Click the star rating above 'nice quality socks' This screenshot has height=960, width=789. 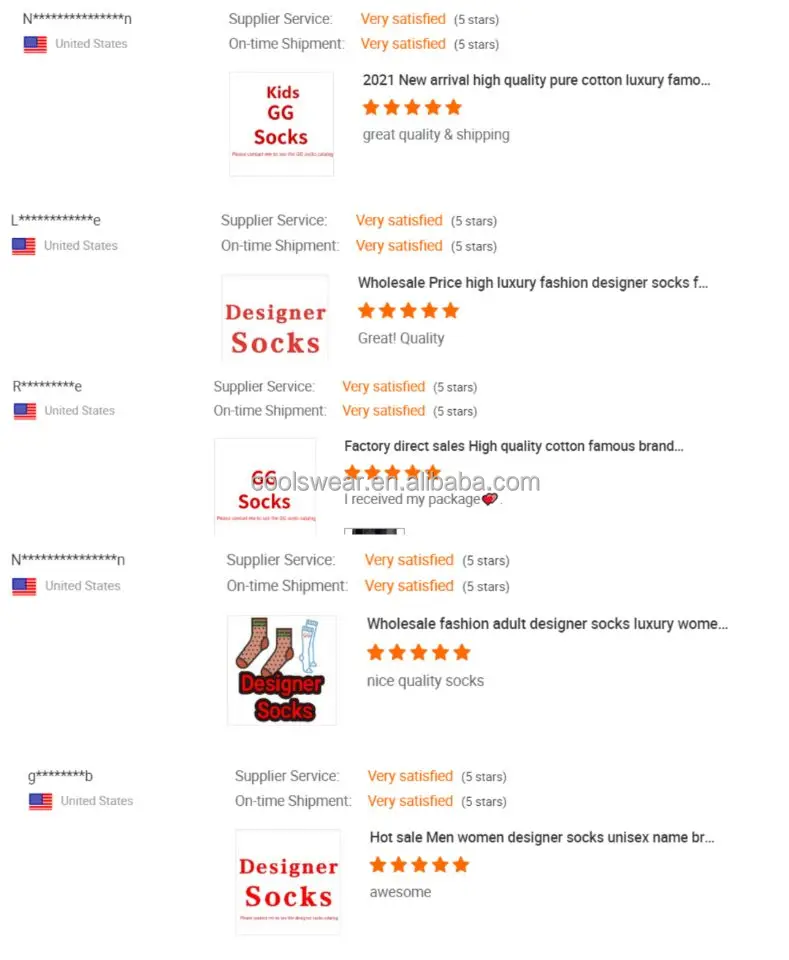click(418, 652)
